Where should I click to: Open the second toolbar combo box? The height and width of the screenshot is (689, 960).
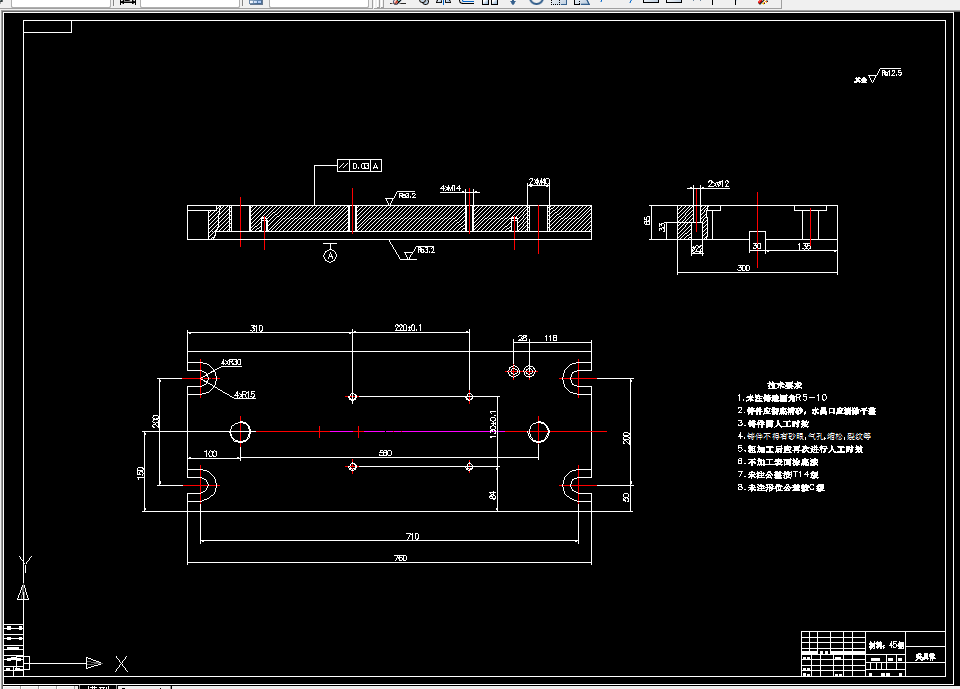190,2
